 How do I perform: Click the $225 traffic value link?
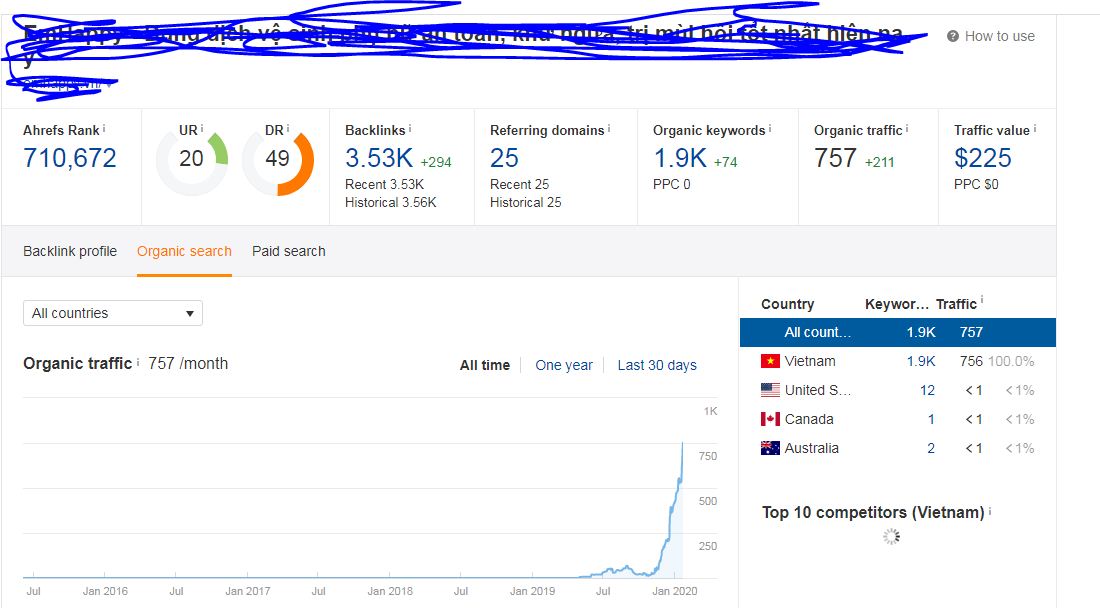pos(983,158)
